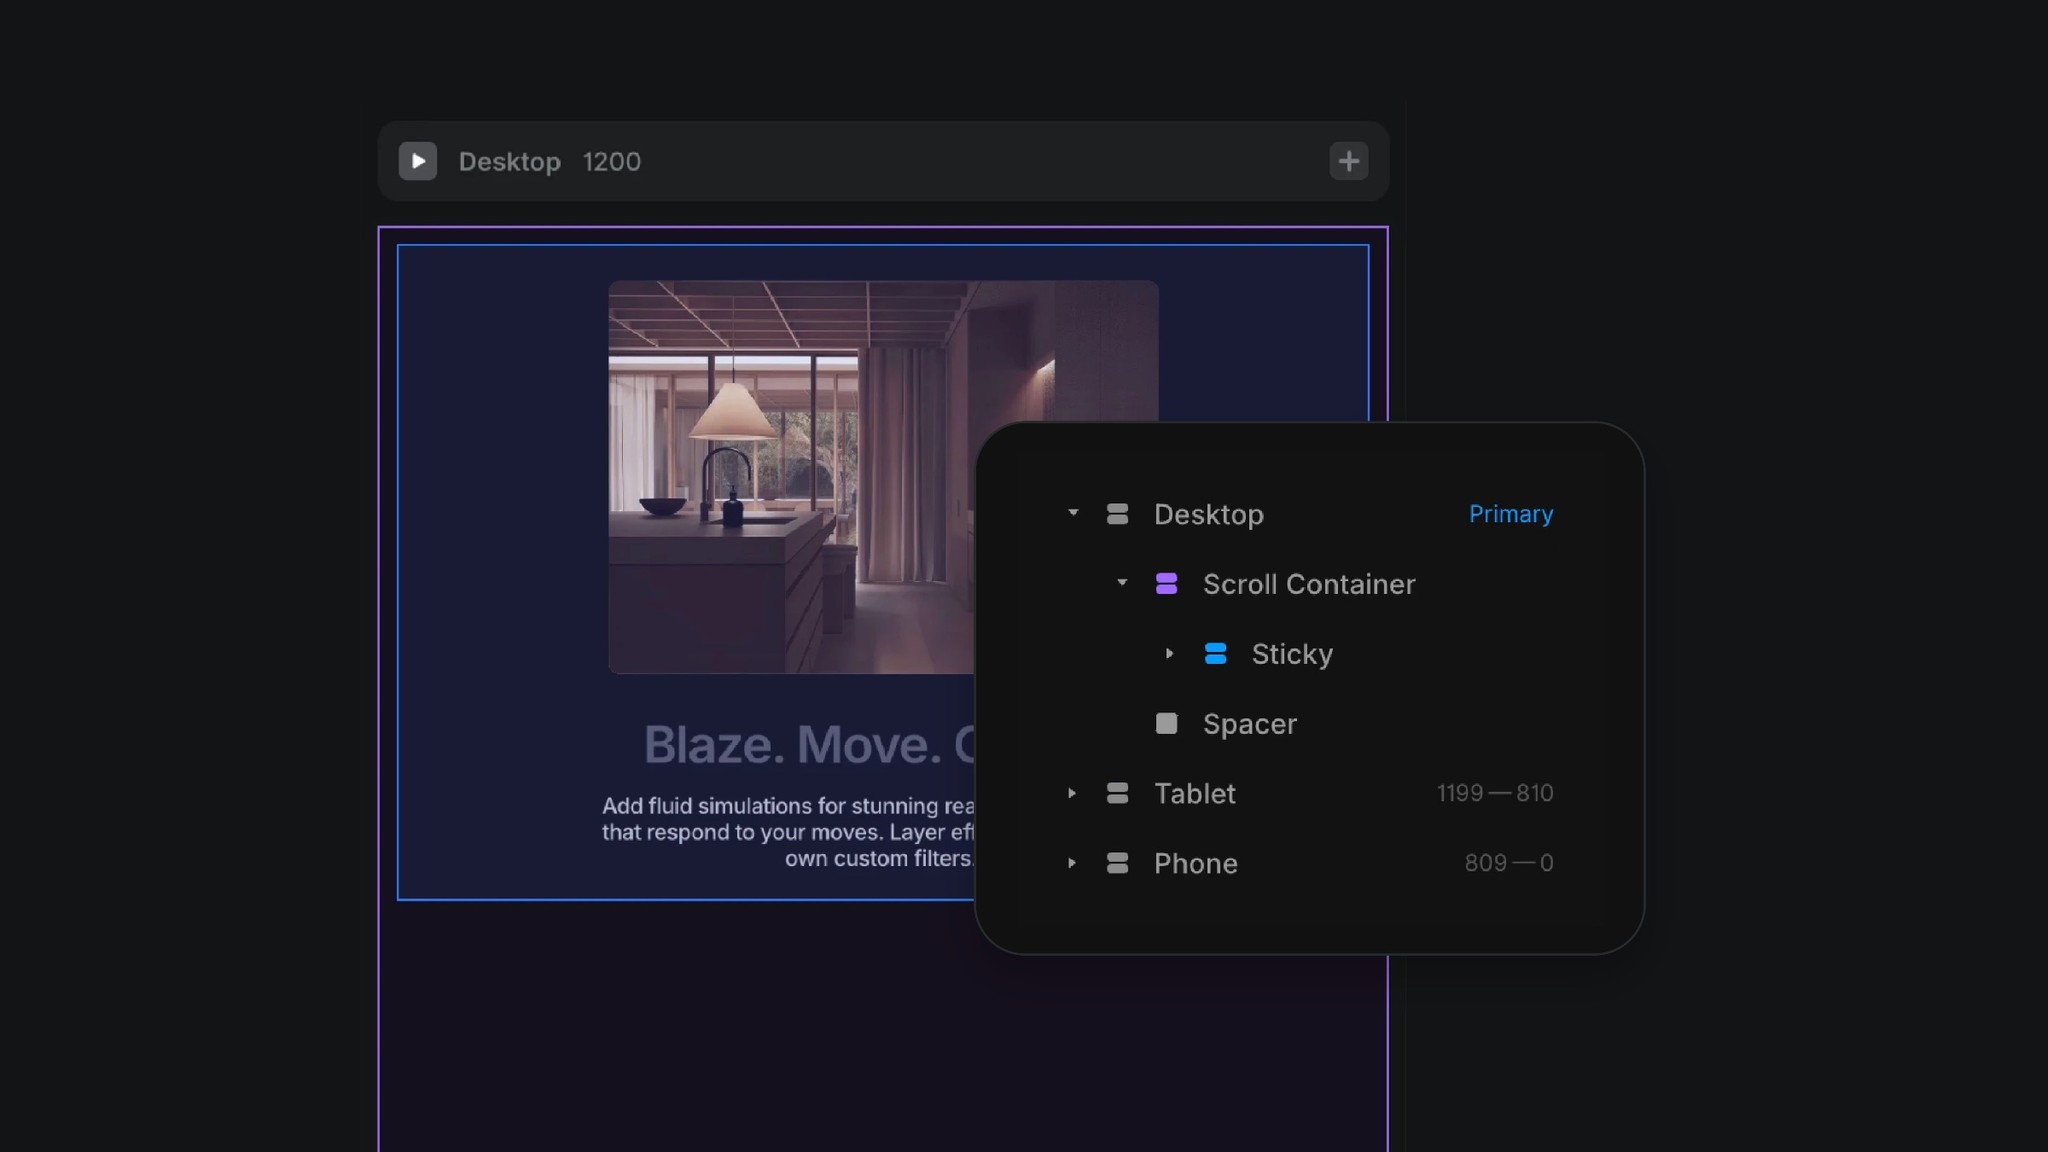2048x1152 pixels.
Task: Select the Spacer layer icon
Action: pos(1166,723)
